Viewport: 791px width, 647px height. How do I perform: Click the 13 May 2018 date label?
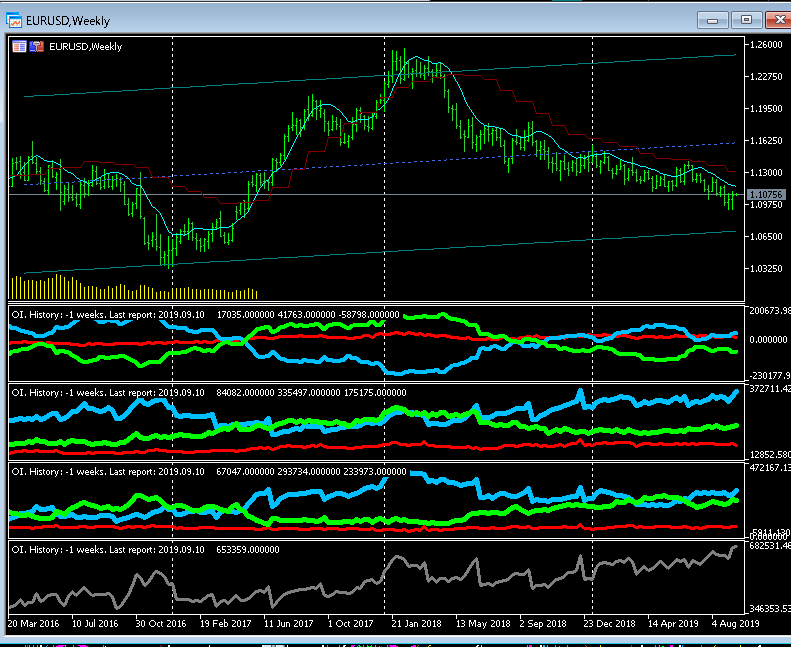point(483,623)
